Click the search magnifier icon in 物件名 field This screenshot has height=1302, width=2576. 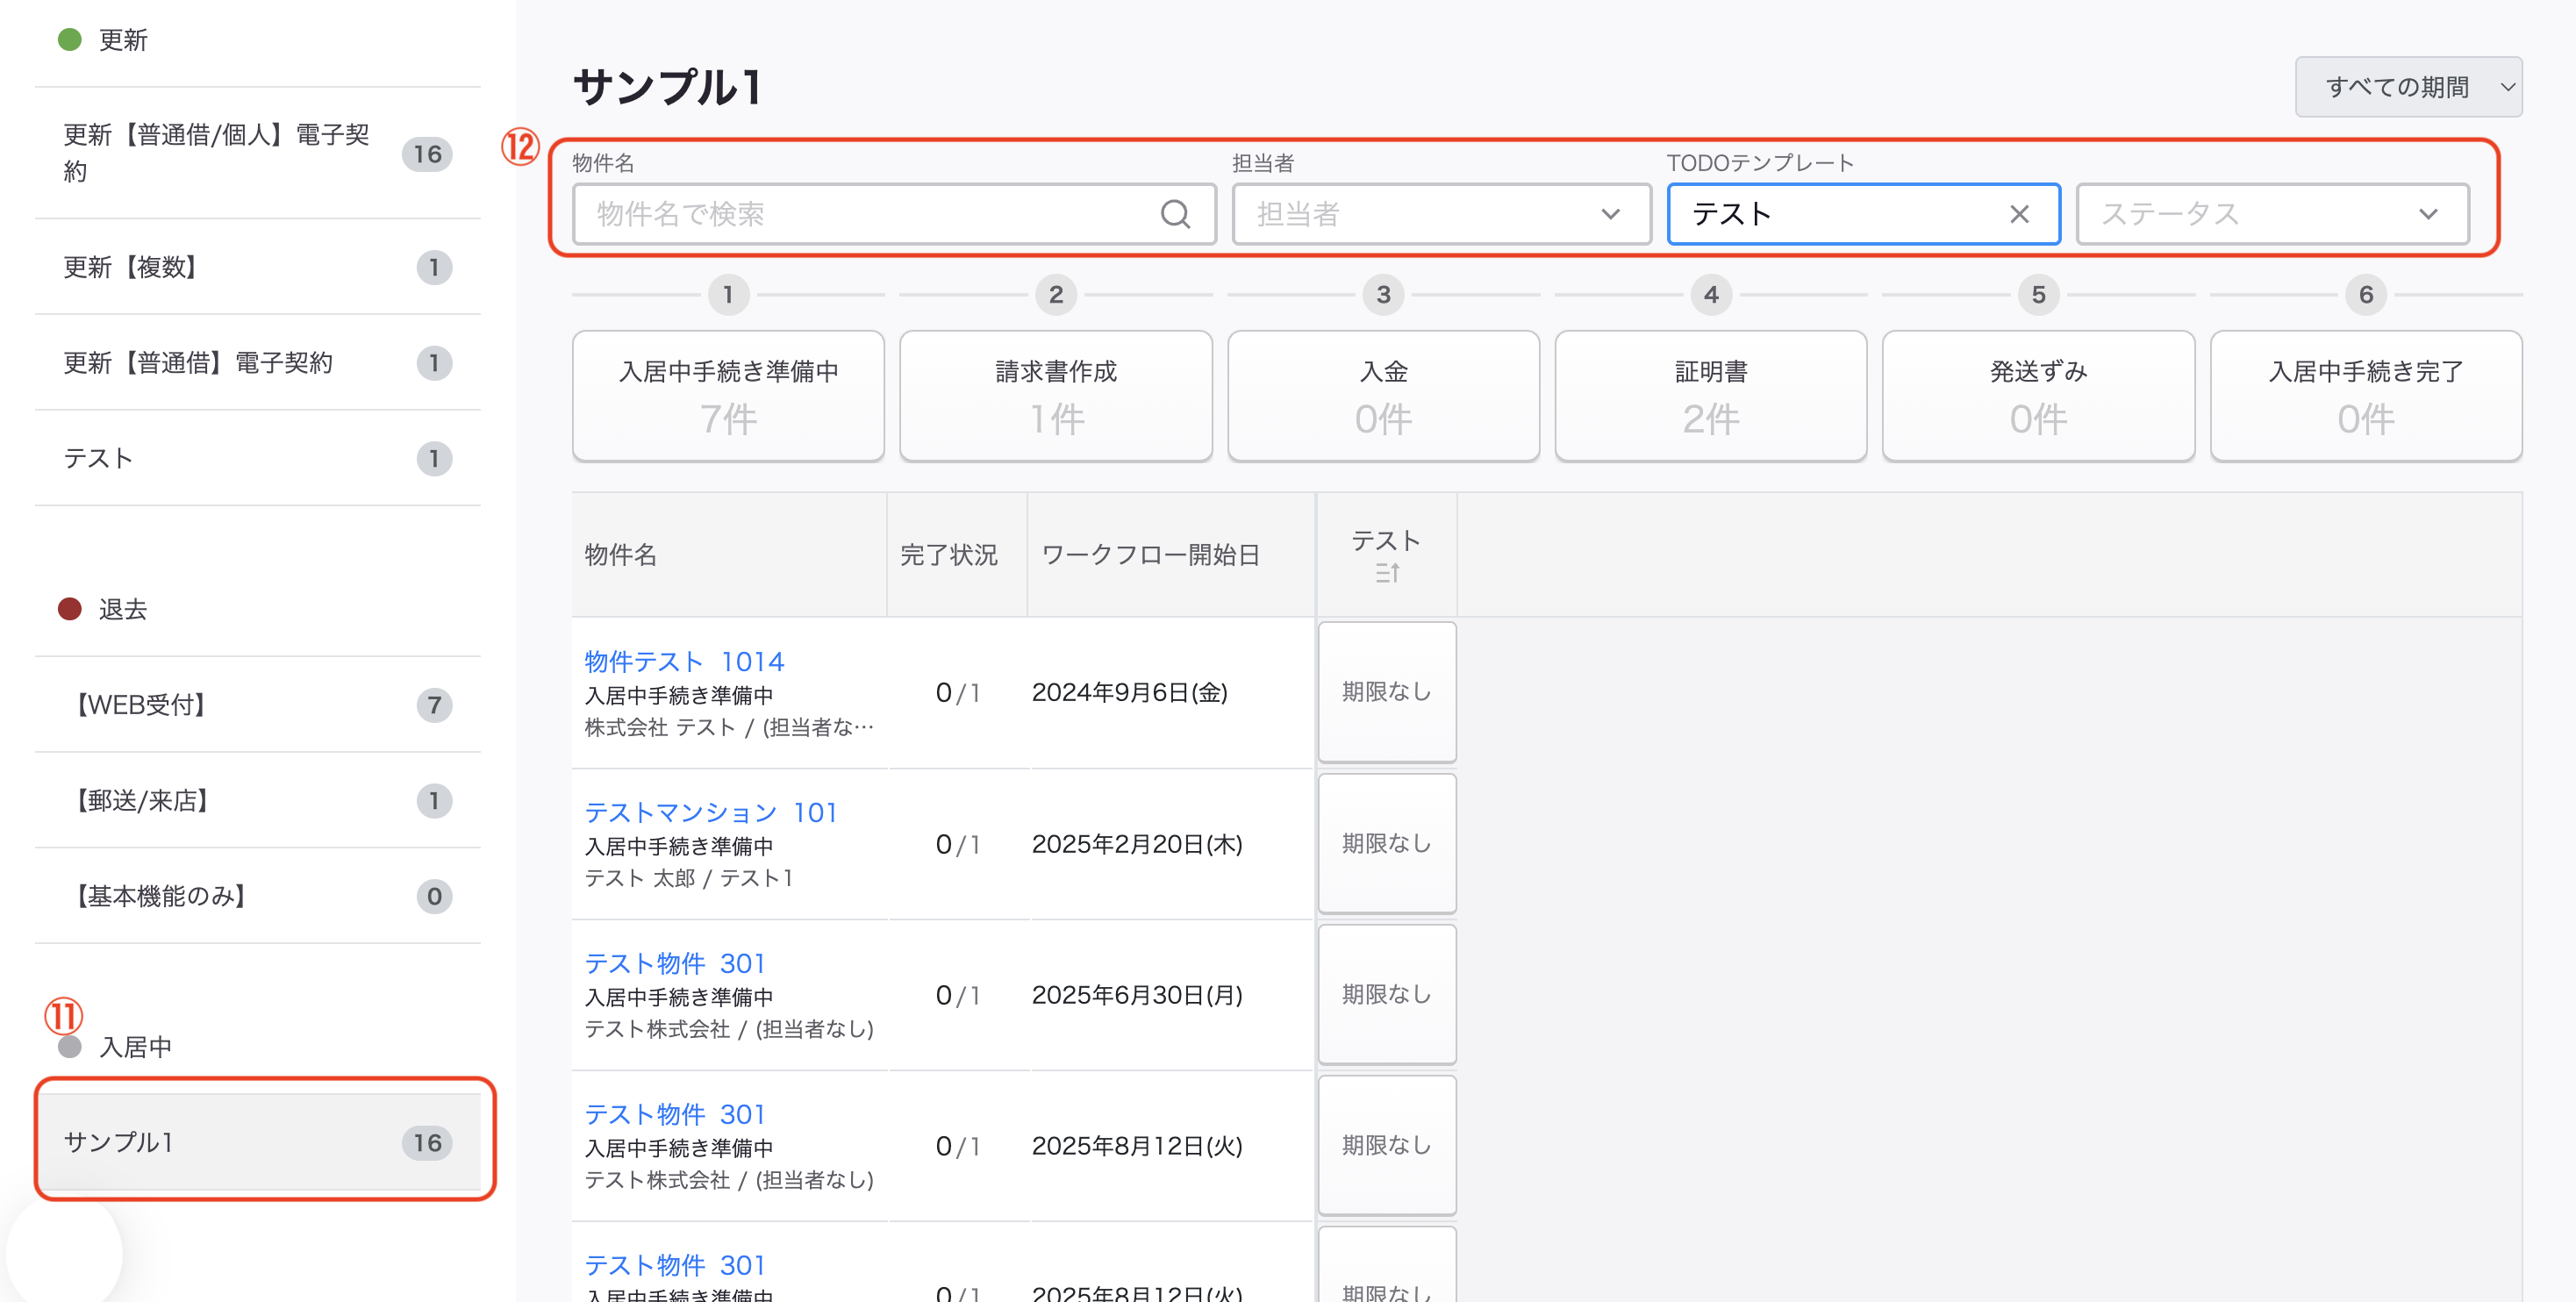click(x=1175, y=214)
